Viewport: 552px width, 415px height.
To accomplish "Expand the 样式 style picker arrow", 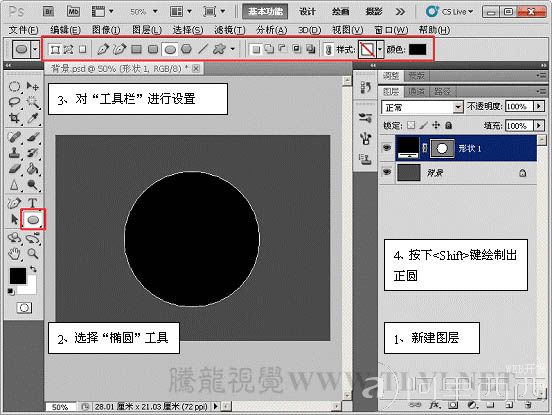I will click(380, 49).
